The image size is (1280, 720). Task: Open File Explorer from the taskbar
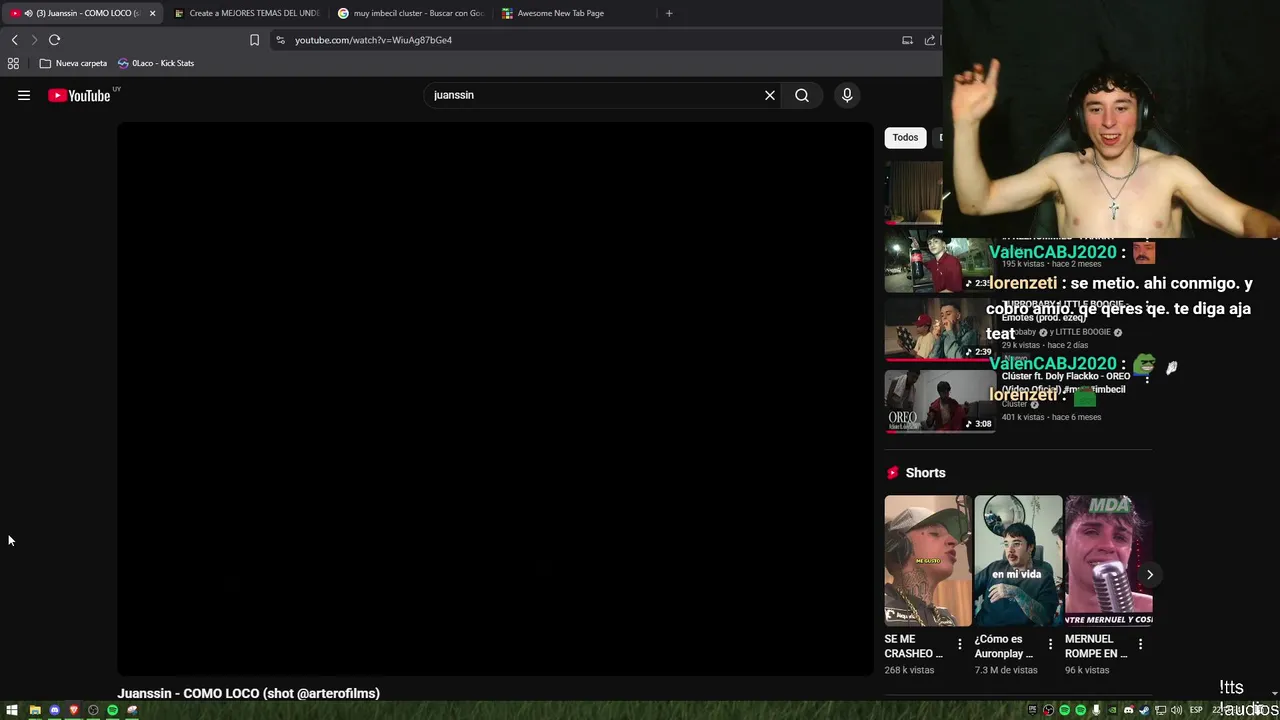pos(35,710)
